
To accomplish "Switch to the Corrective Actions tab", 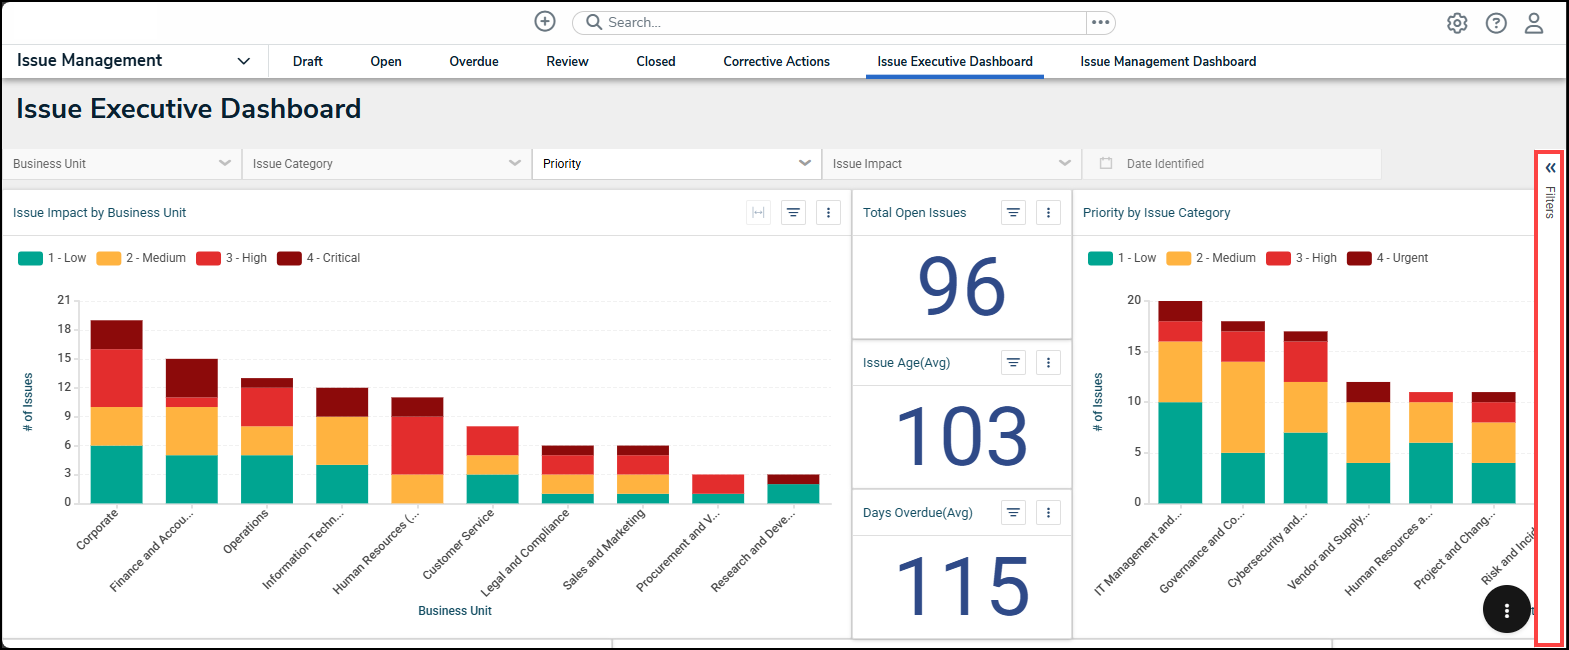I will pos(776,62).
